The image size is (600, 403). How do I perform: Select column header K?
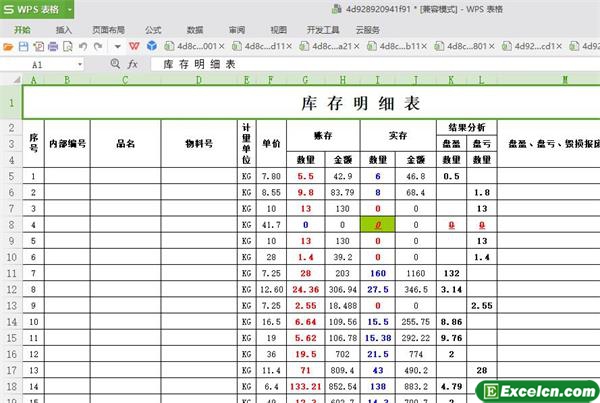(x=452, y=80)
